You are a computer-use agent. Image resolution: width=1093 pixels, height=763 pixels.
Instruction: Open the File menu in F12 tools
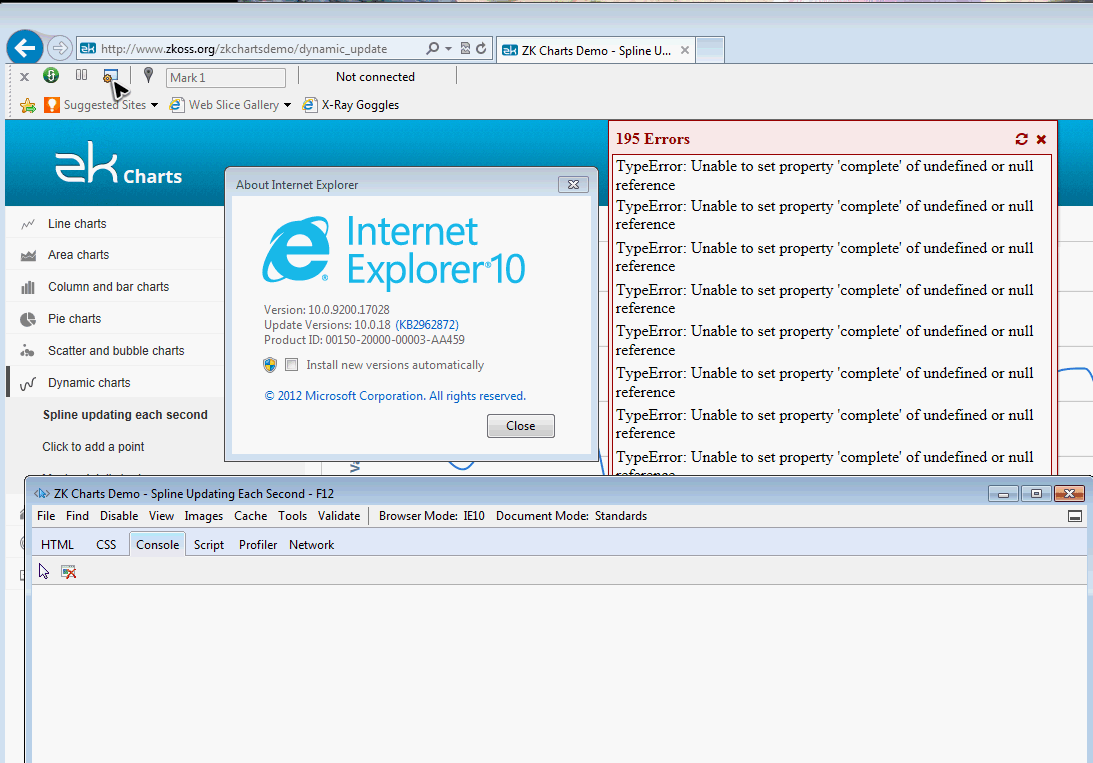pos(46,516)
